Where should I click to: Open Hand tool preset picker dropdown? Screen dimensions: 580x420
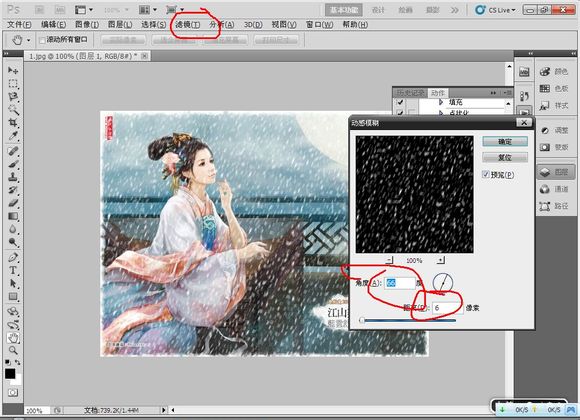28,40
